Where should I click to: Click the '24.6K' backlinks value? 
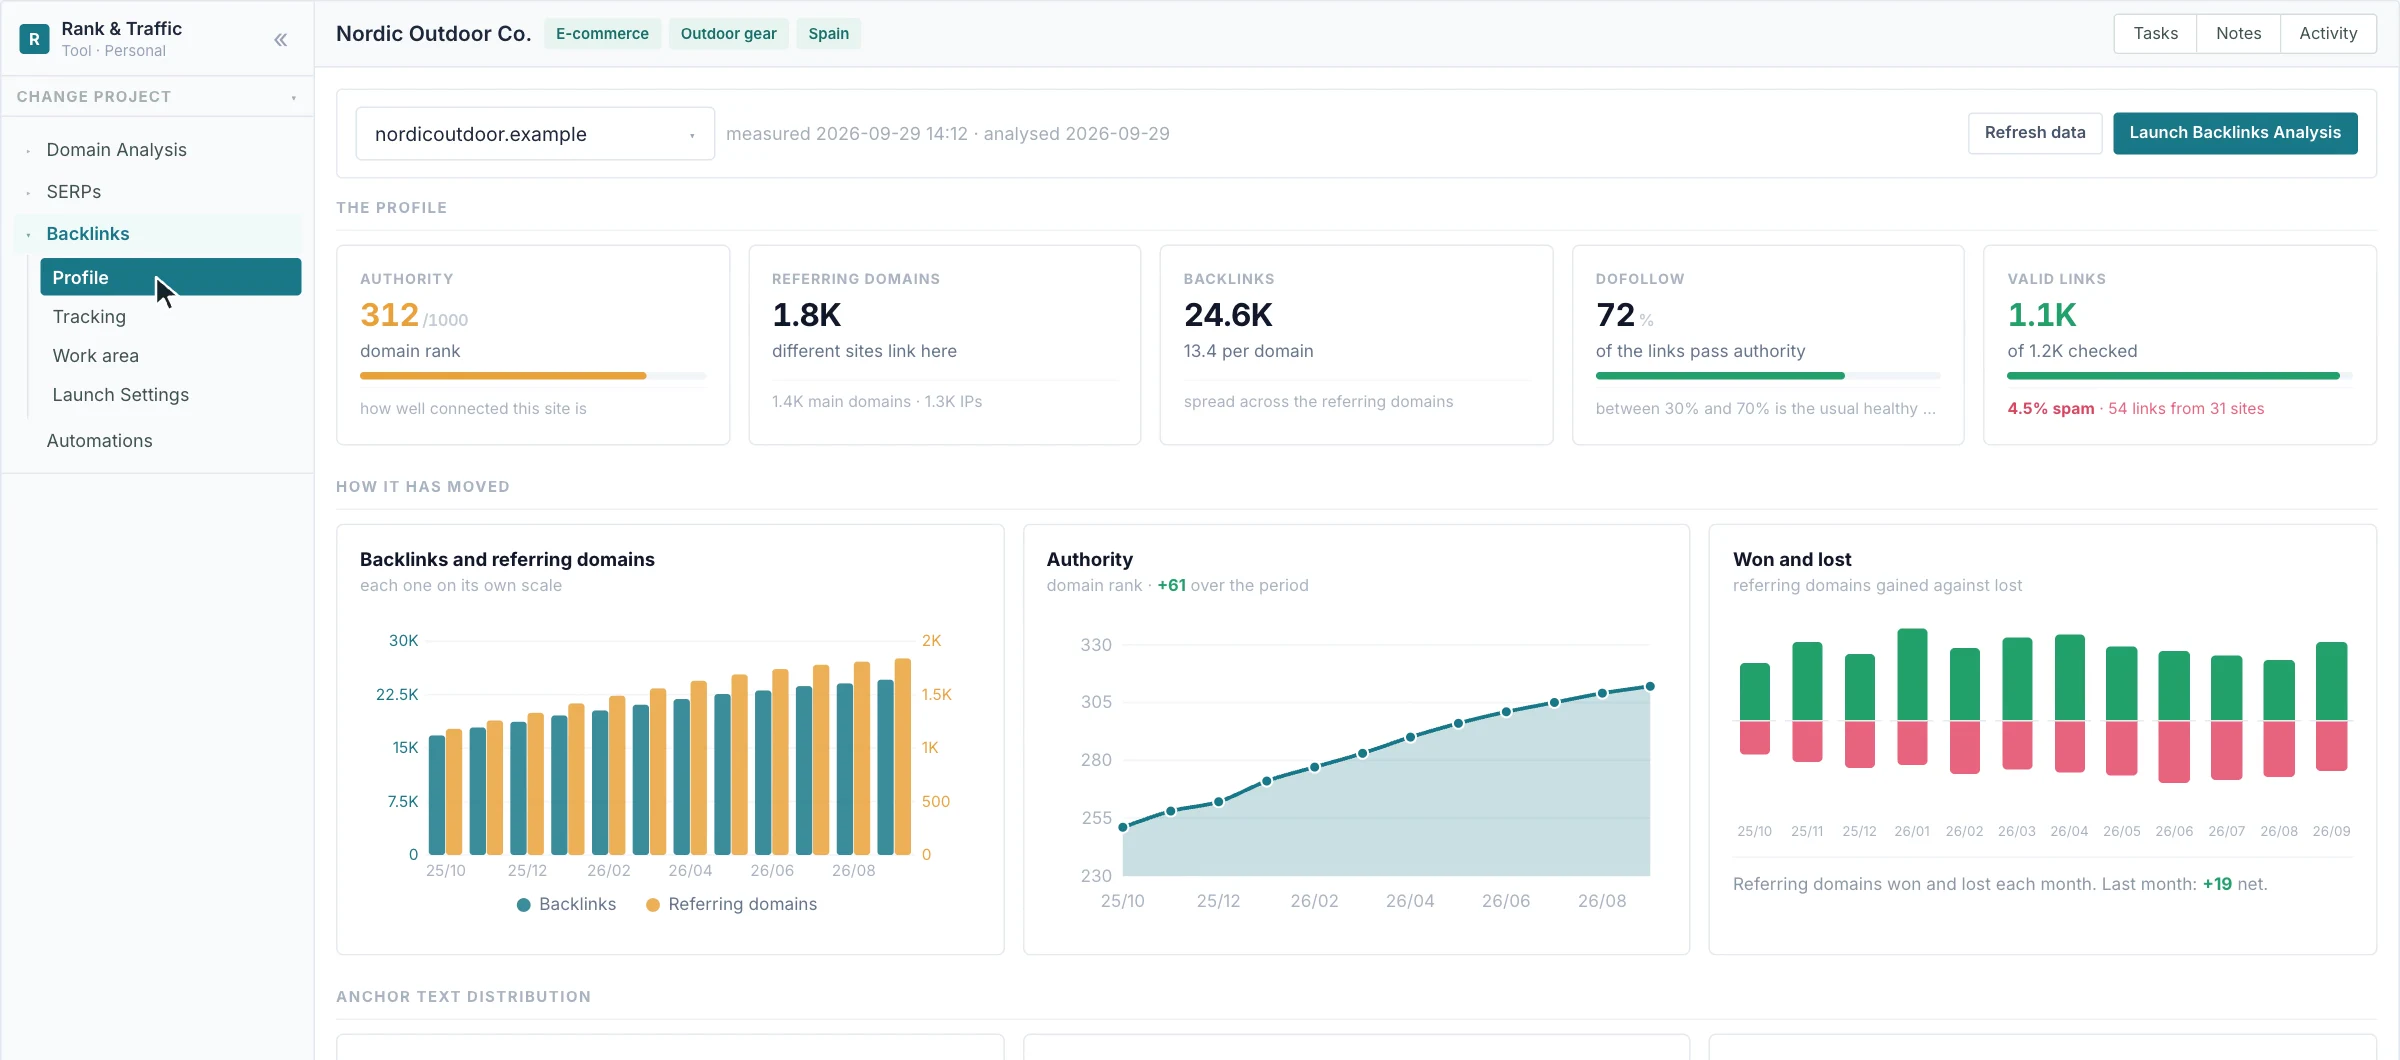(1228, 315)
